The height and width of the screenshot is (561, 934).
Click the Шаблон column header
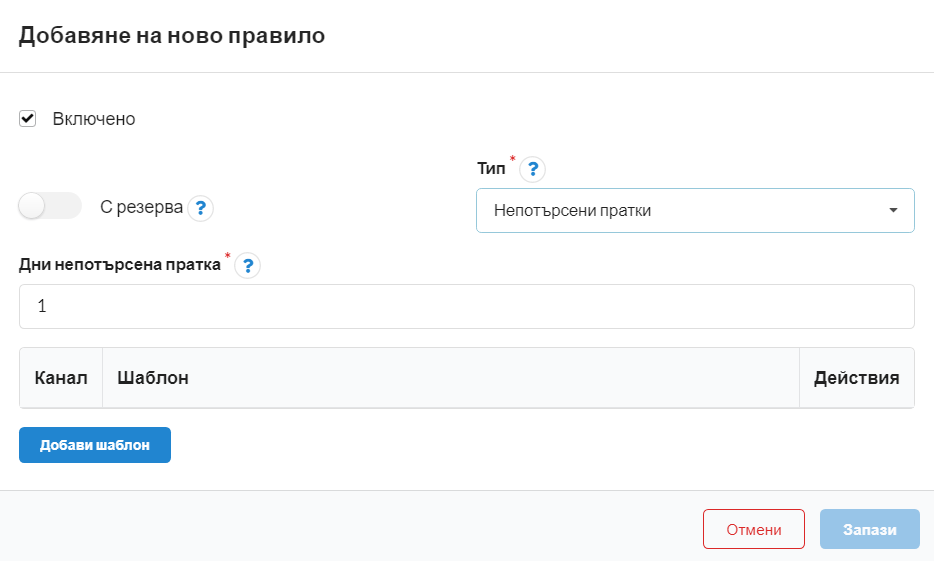pyautogui.click(x=451, y=378)
